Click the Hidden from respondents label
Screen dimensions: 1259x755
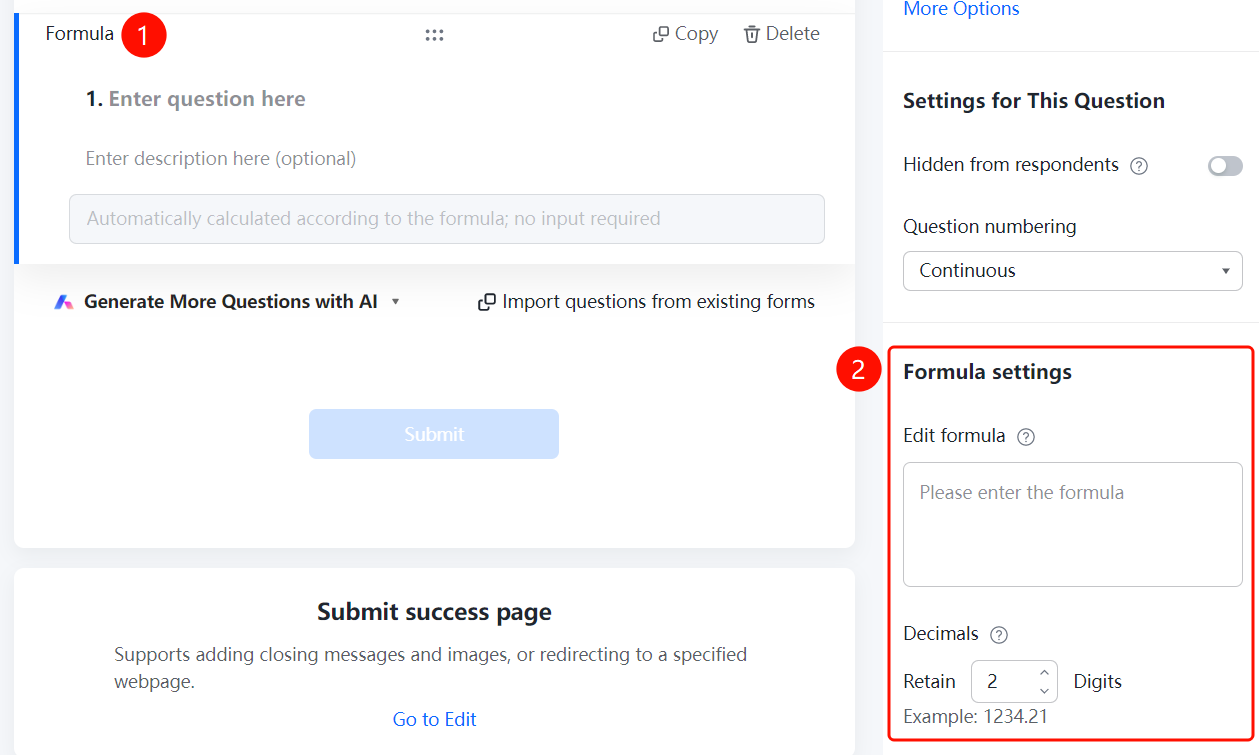click(1011, 165)
